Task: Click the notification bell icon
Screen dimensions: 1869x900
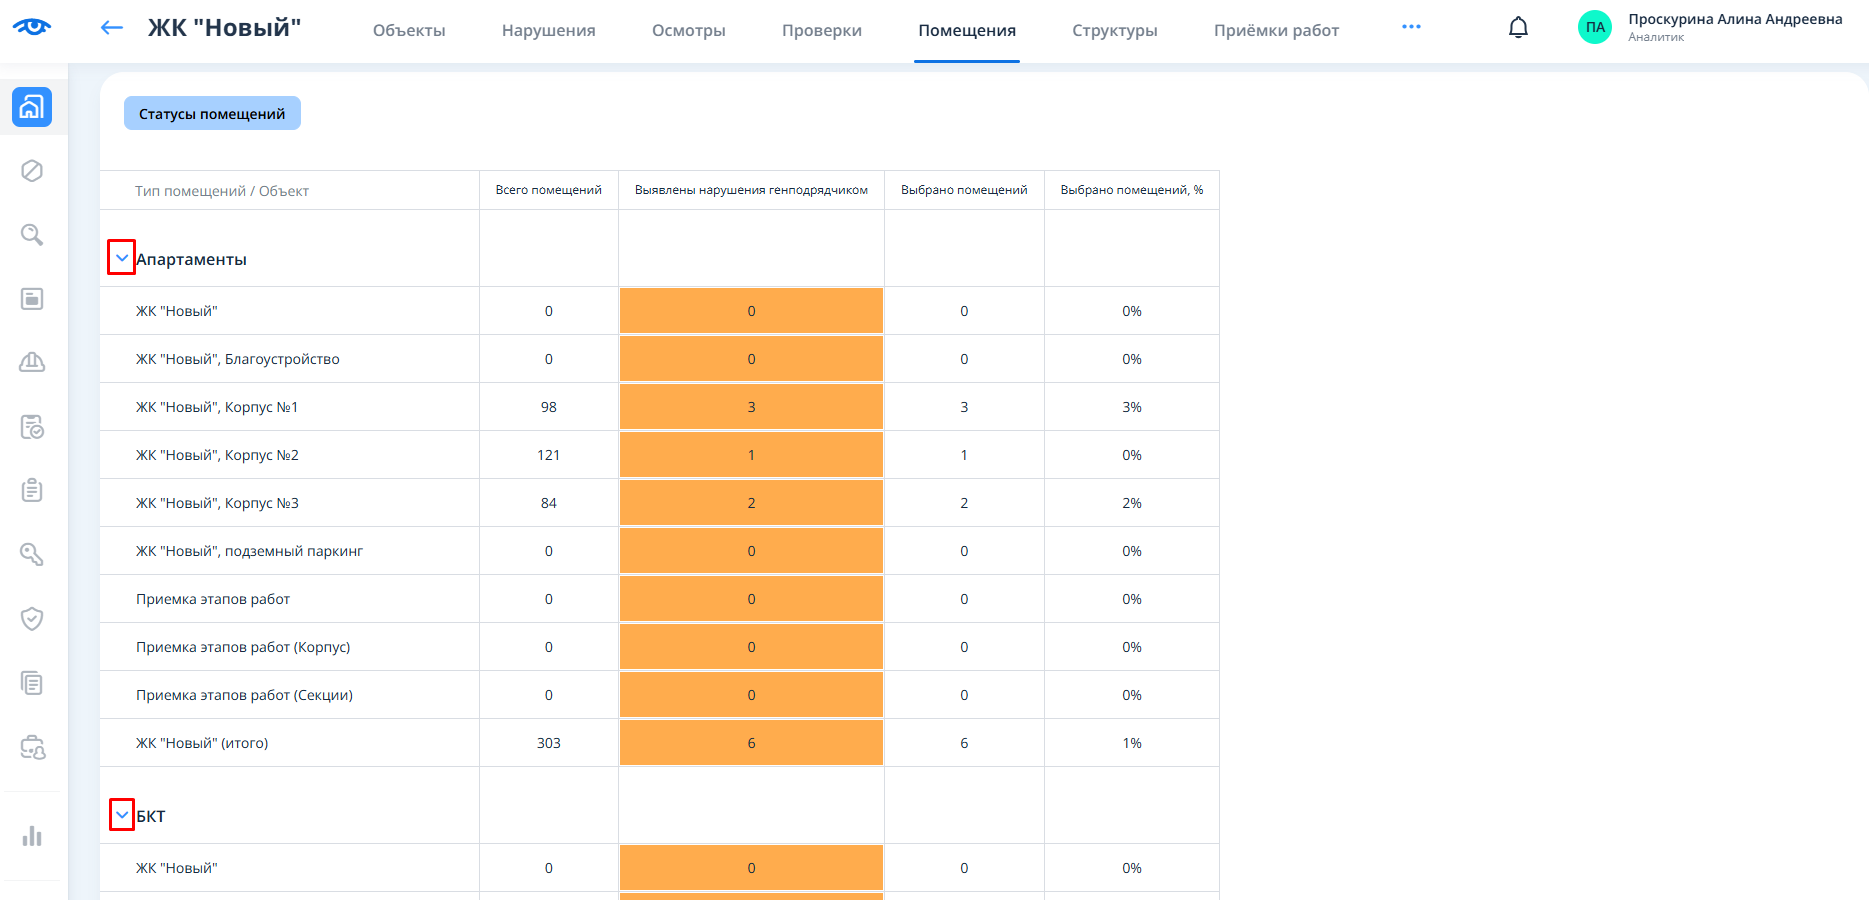Action: [1518, 28]
